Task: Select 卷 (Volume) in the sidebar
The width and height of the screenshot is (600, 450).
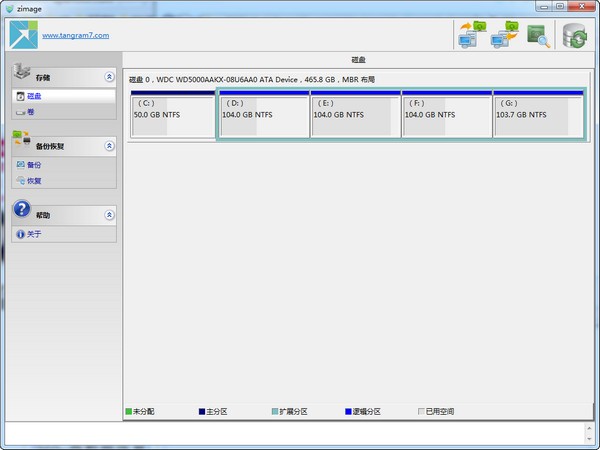Action: (30, 112)
